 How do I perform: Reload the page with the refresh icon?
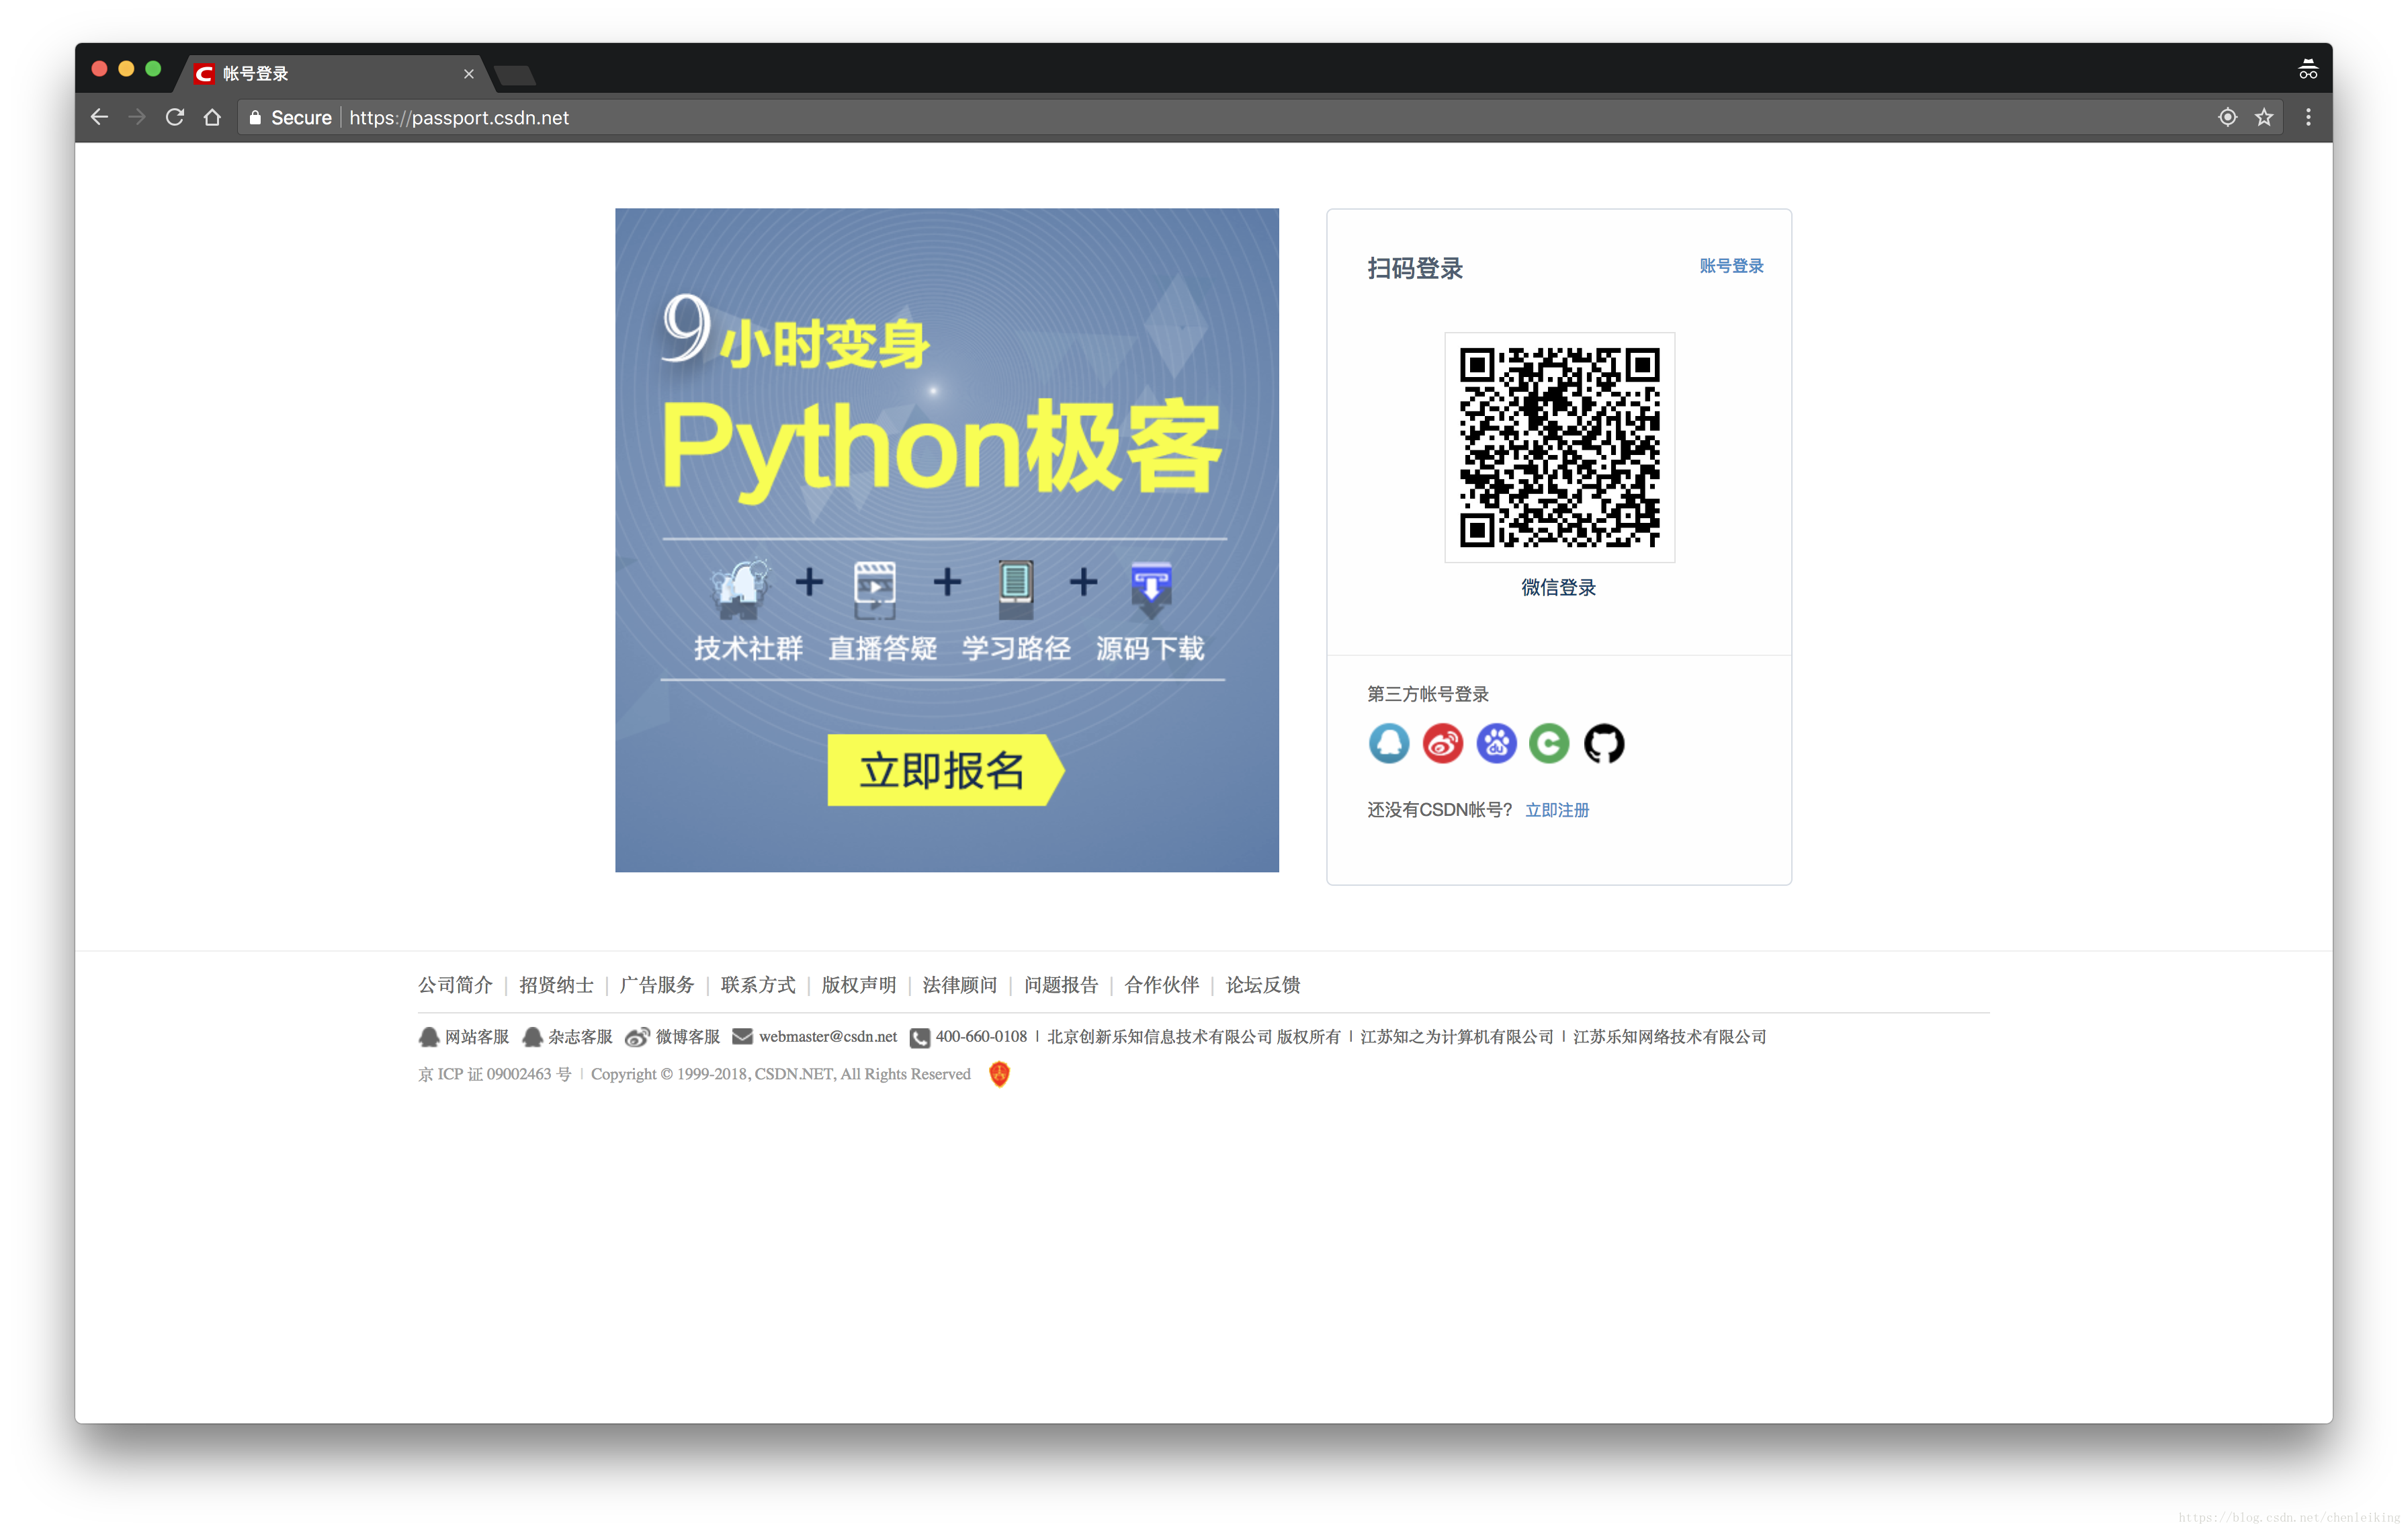pos(175,117)
